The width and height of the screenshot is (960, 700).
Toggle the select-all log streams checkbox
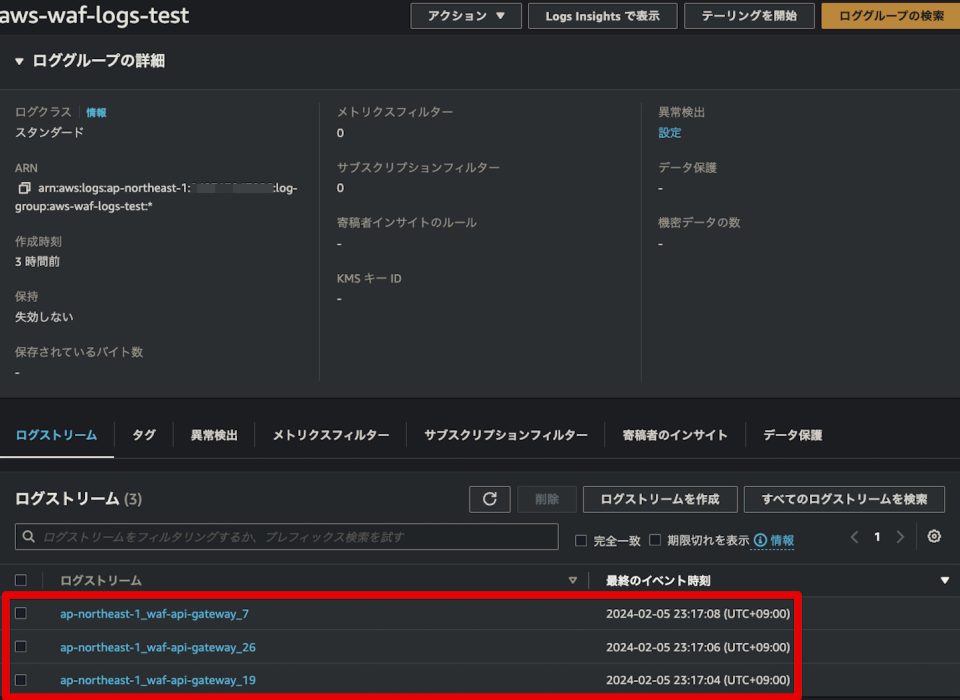pos(21,580)
